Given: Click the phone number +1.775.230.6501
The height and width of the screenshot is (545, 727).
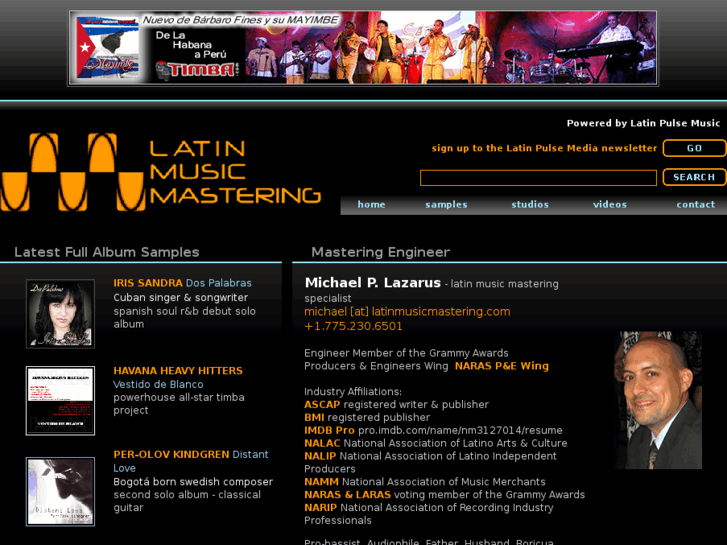Looking at the screenshot, I should [x=353, y=326].
